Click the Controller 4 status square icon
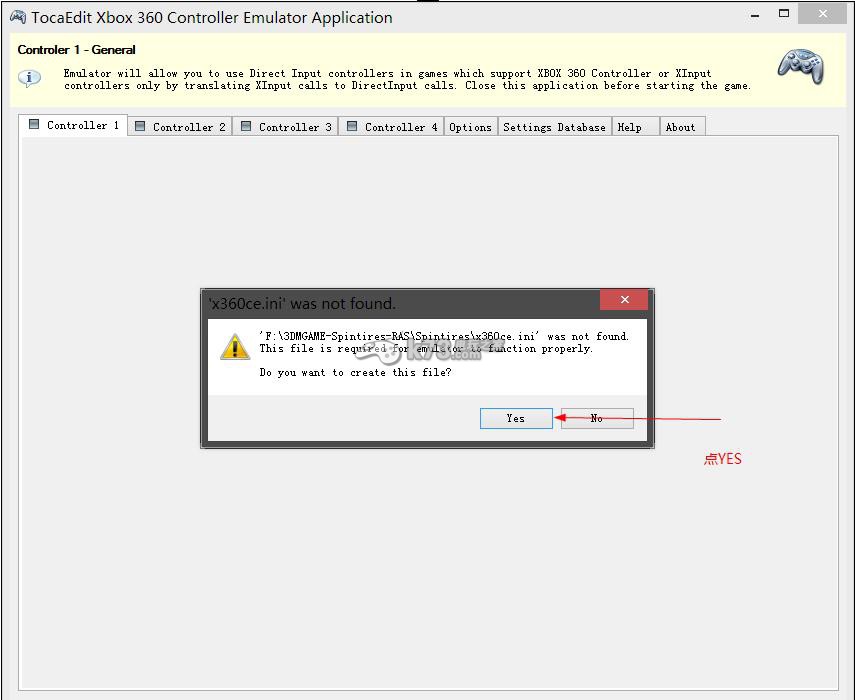The height and width of the screenshot is (700, 855). (x=352, y=127)
